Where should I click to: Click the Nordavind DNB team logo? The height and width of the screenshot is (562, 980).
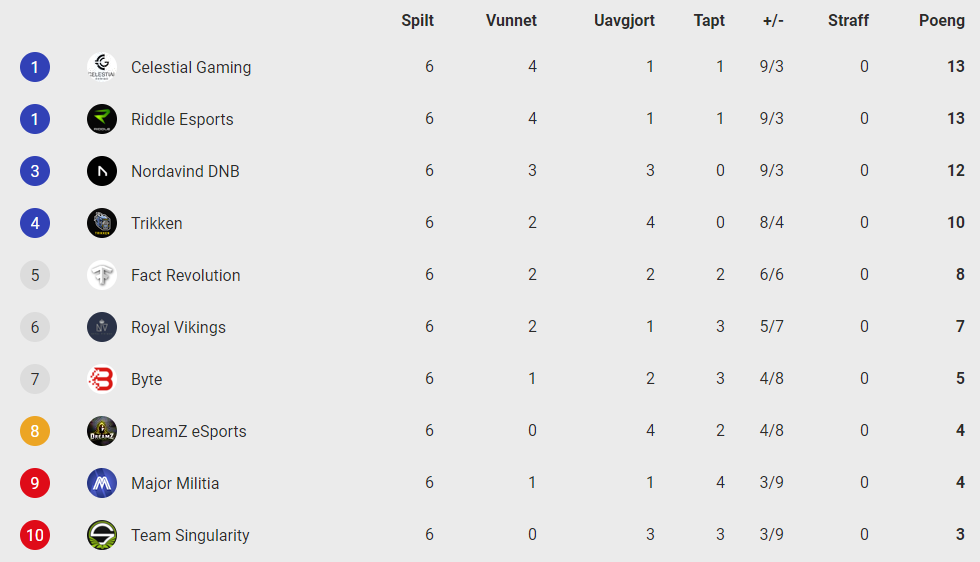coord(102,171)
